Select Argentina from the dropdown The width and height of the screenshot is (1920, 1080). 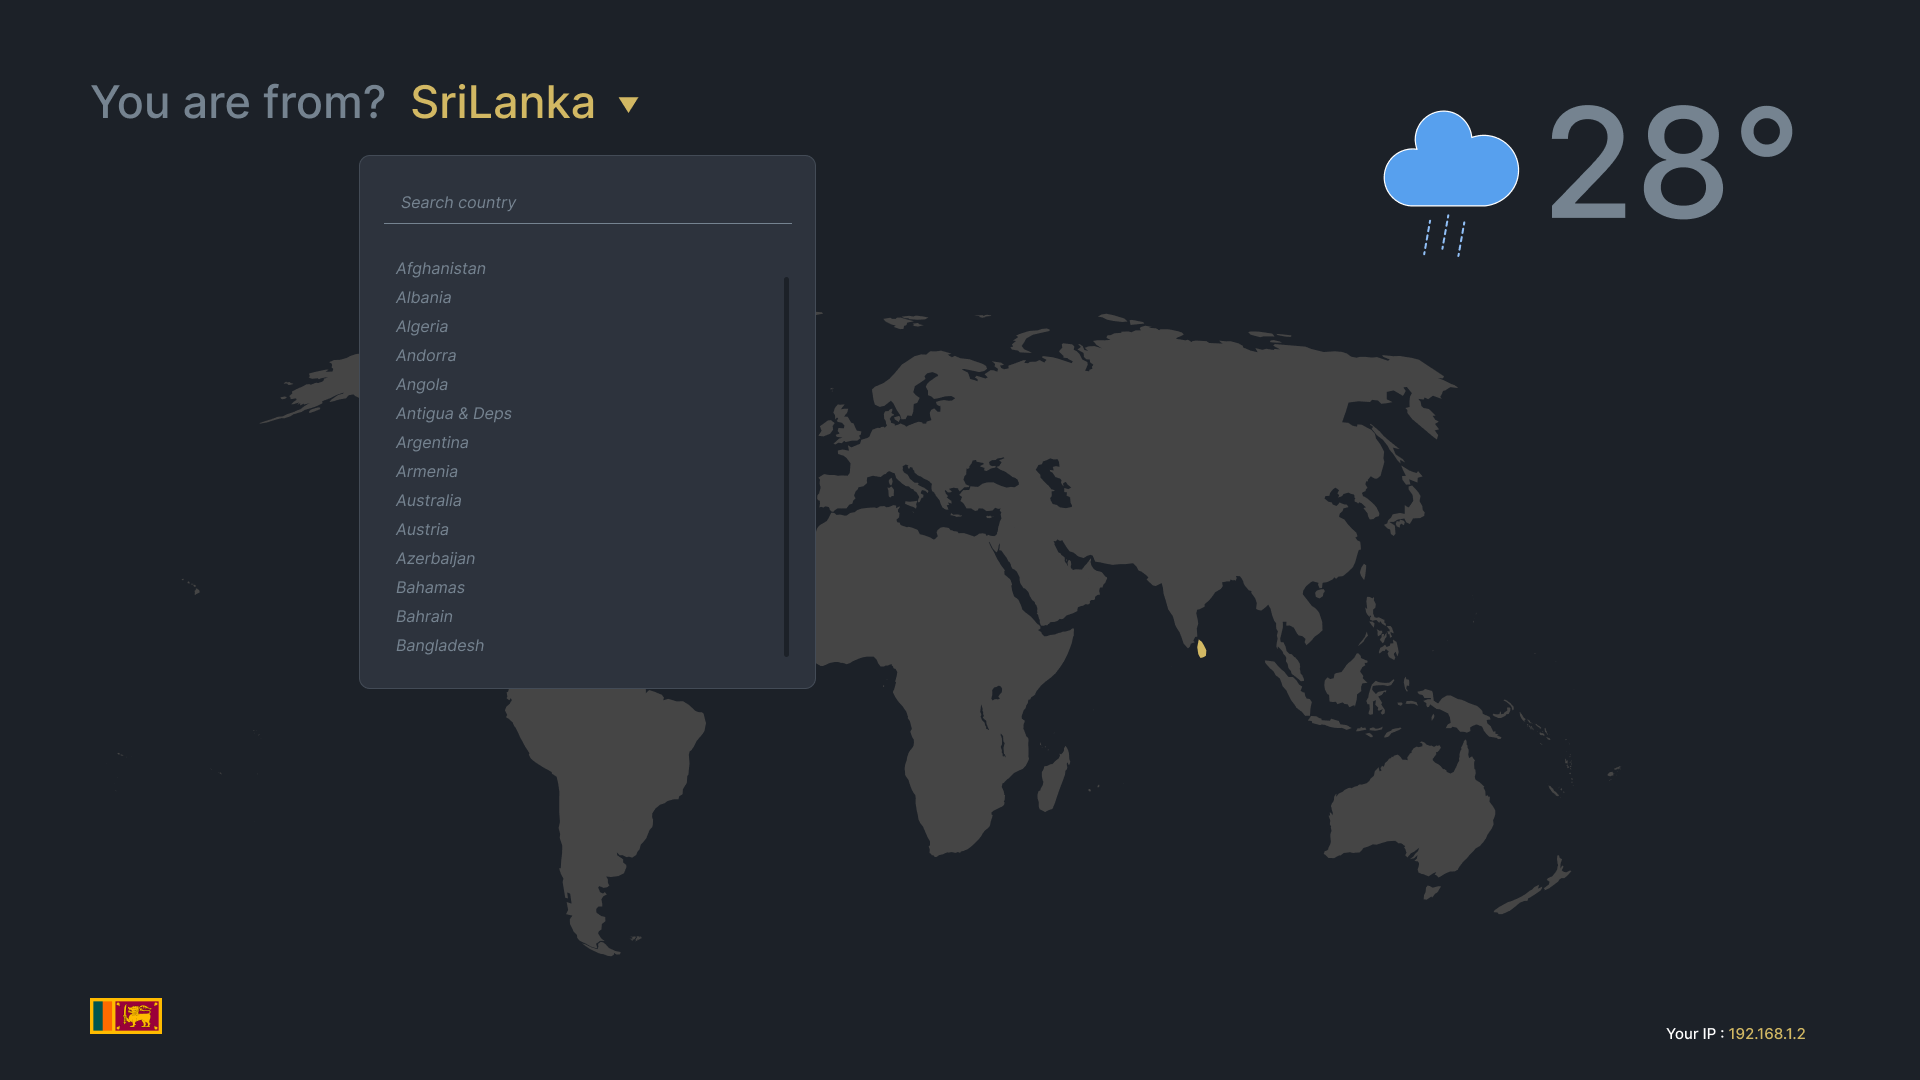[x=432, y=442]
